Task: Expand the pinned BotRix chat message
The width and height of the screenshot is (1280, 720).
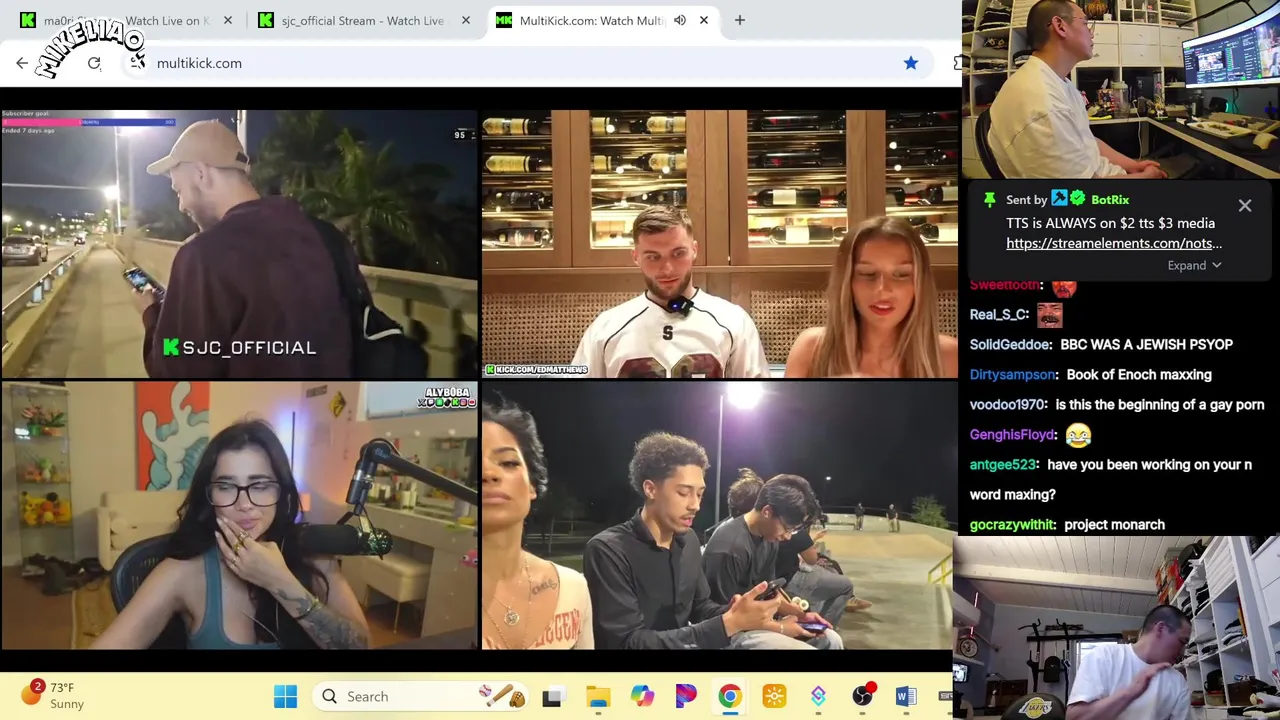Action: [1194, 265]
